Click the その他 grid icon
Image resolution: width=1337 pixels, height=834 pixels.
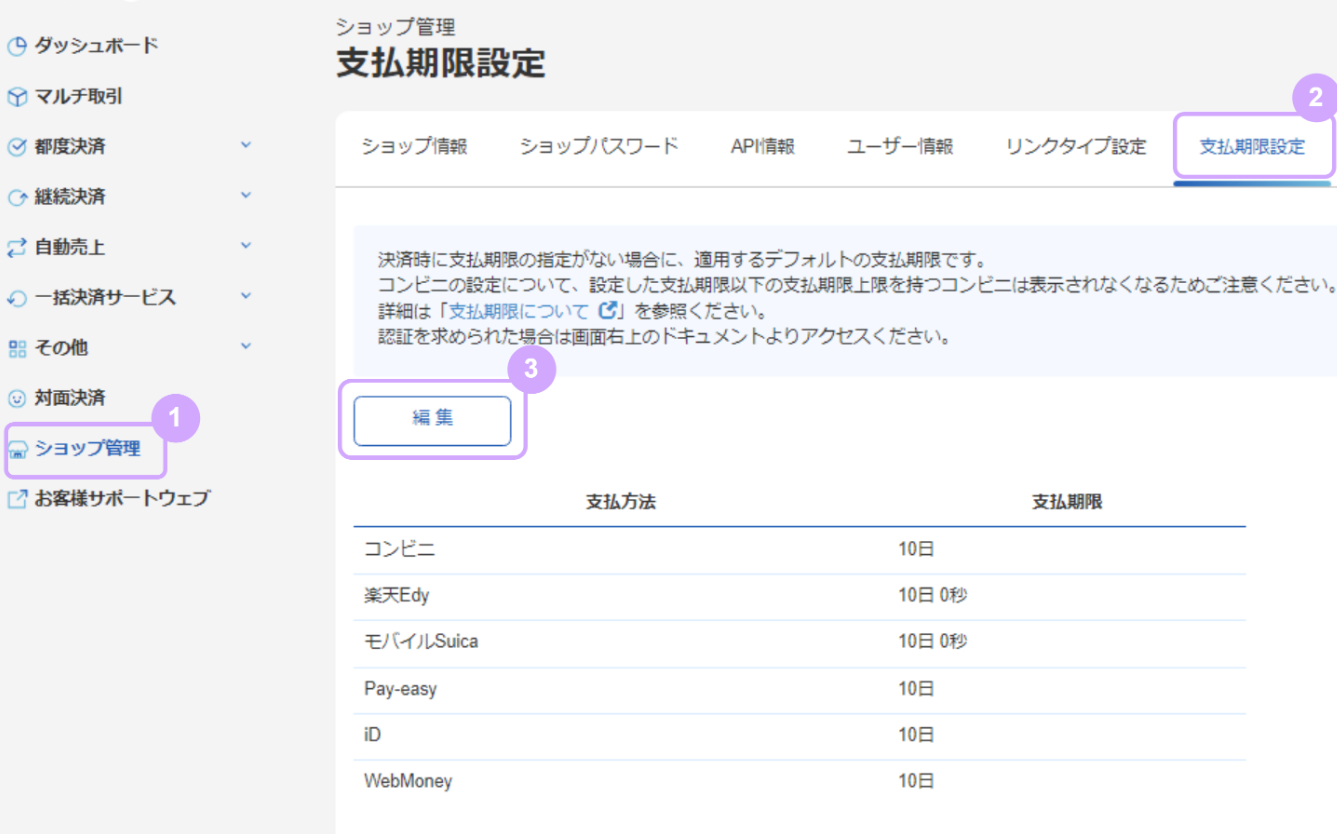point(17,347)
